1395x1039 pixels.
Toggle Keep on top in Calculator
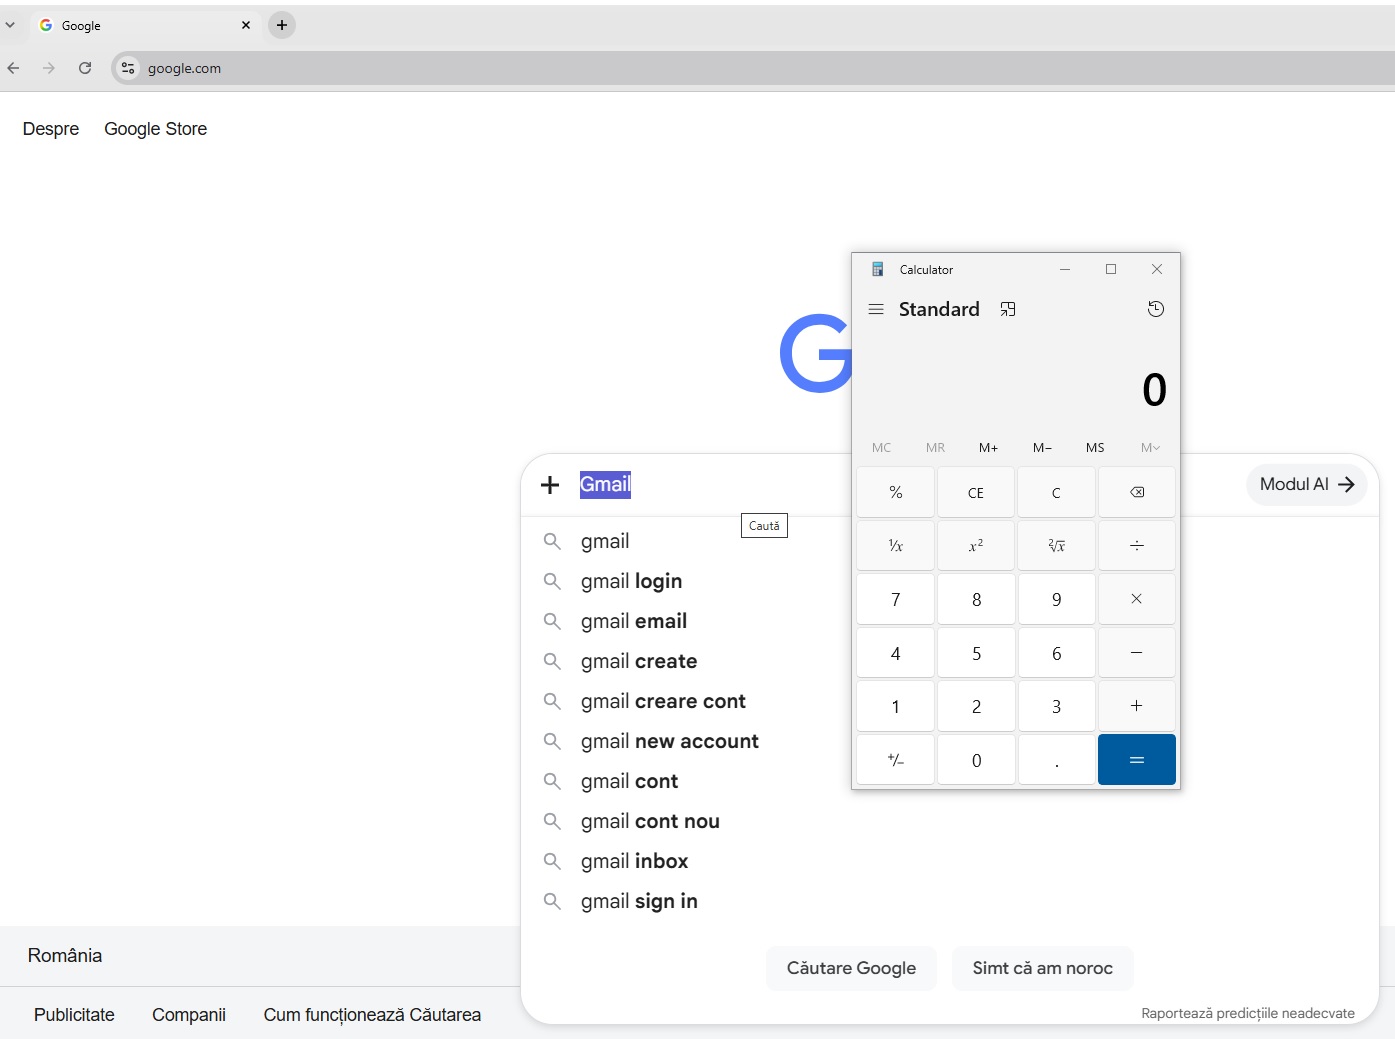[1008, 309]
